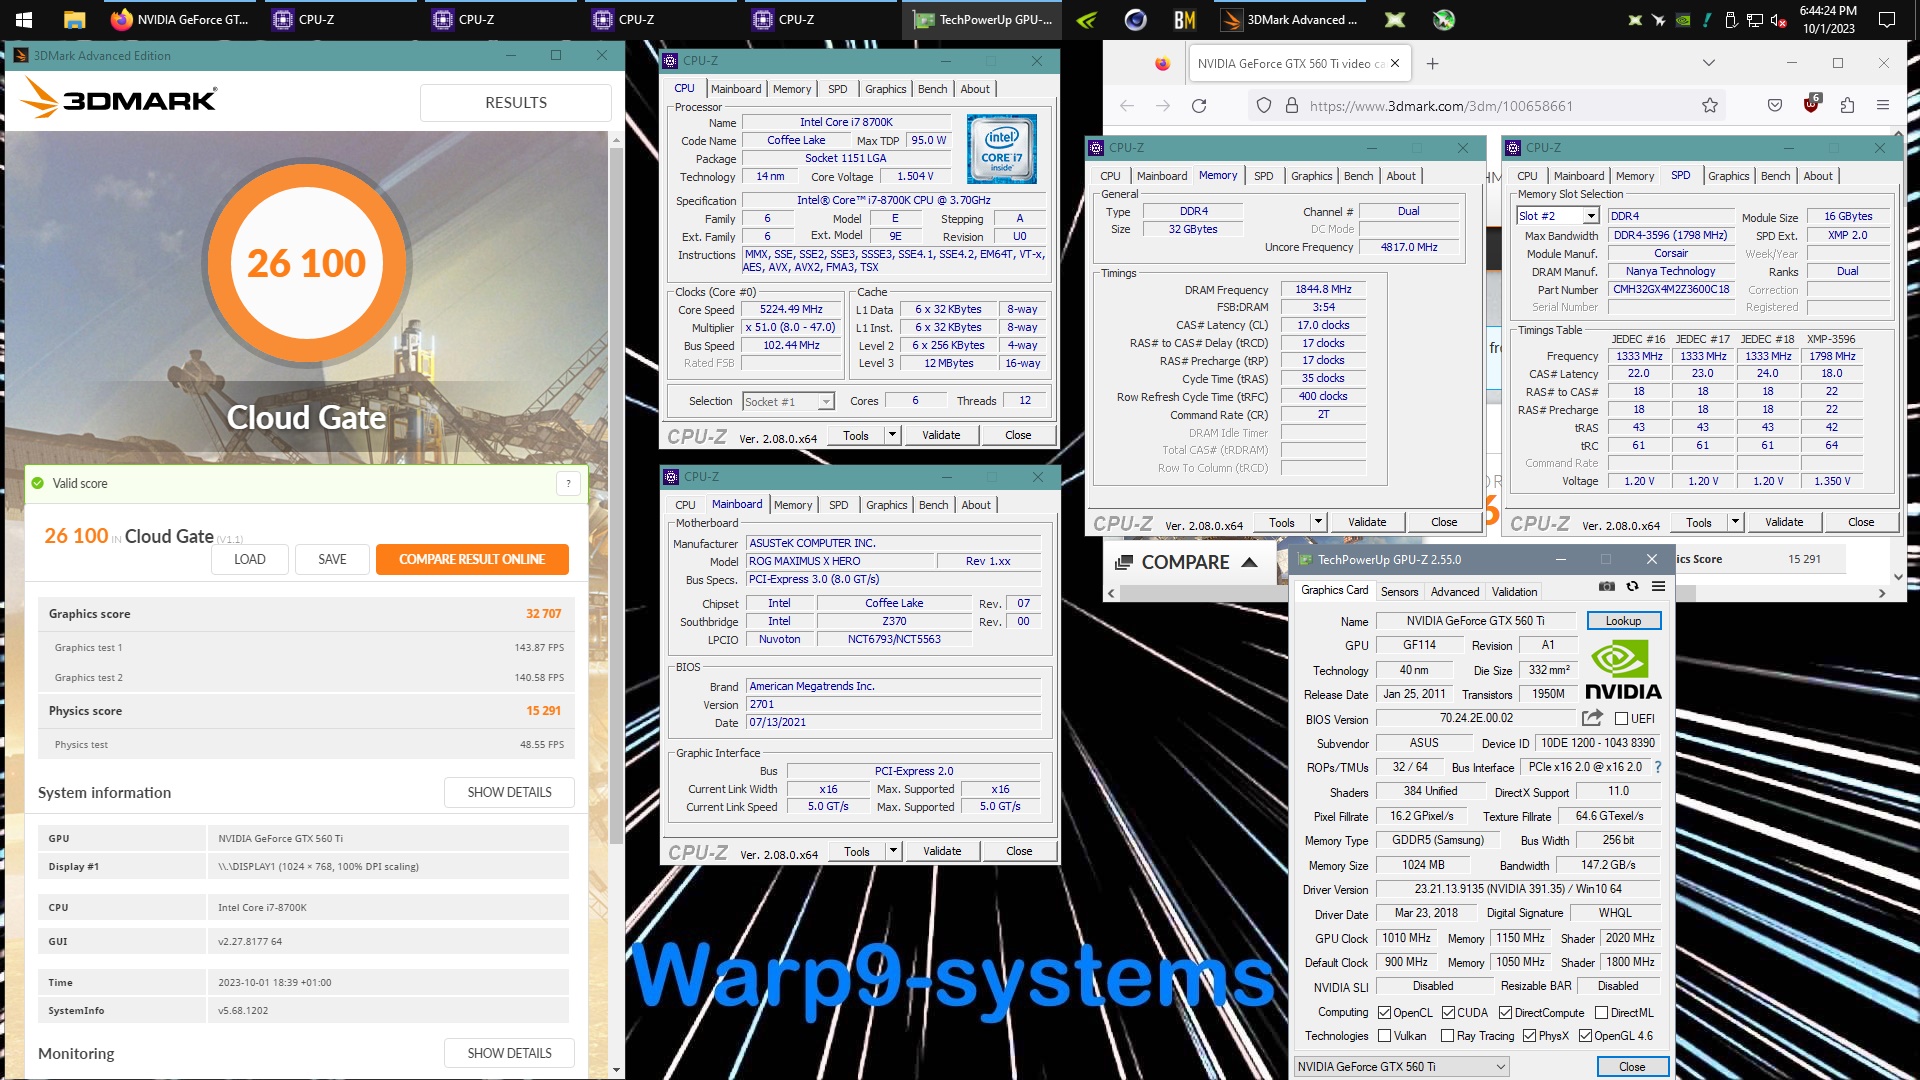
Task: Open Validation tab in GPU-Z
Action: click(x=1514, y=592)
